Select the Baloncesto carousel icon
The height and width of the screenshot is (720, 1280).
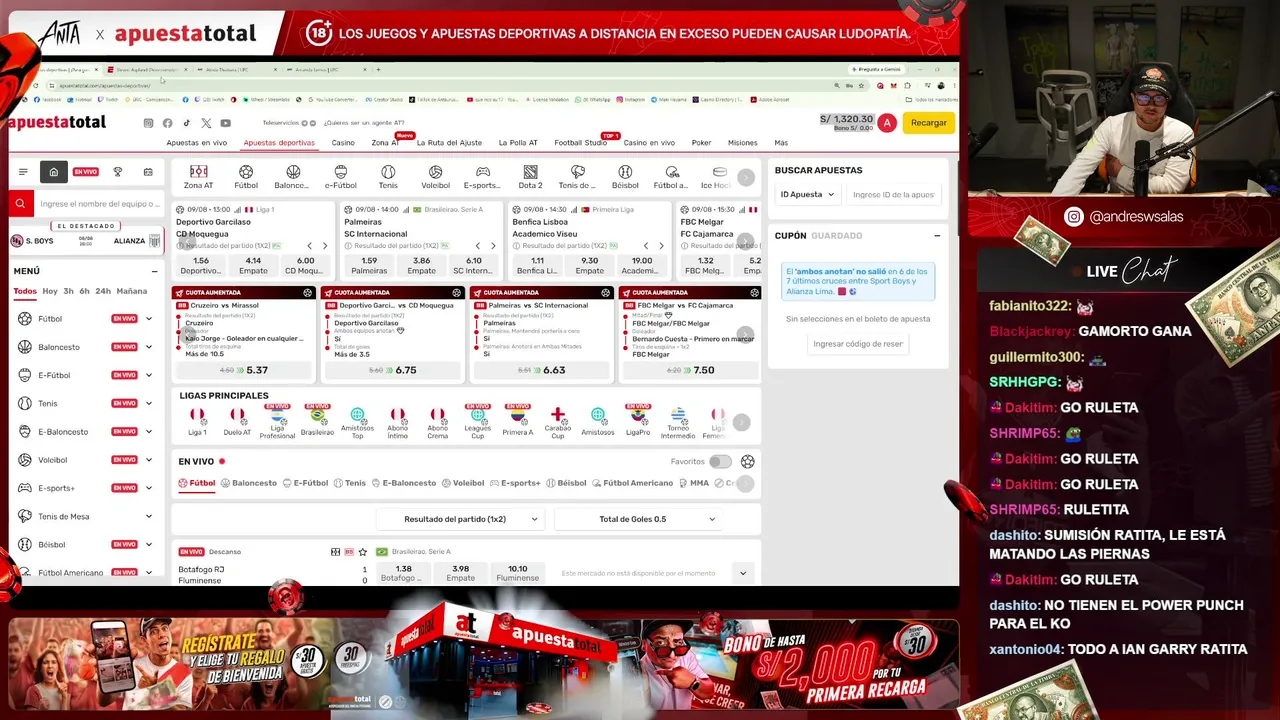[x=293, y=177]
